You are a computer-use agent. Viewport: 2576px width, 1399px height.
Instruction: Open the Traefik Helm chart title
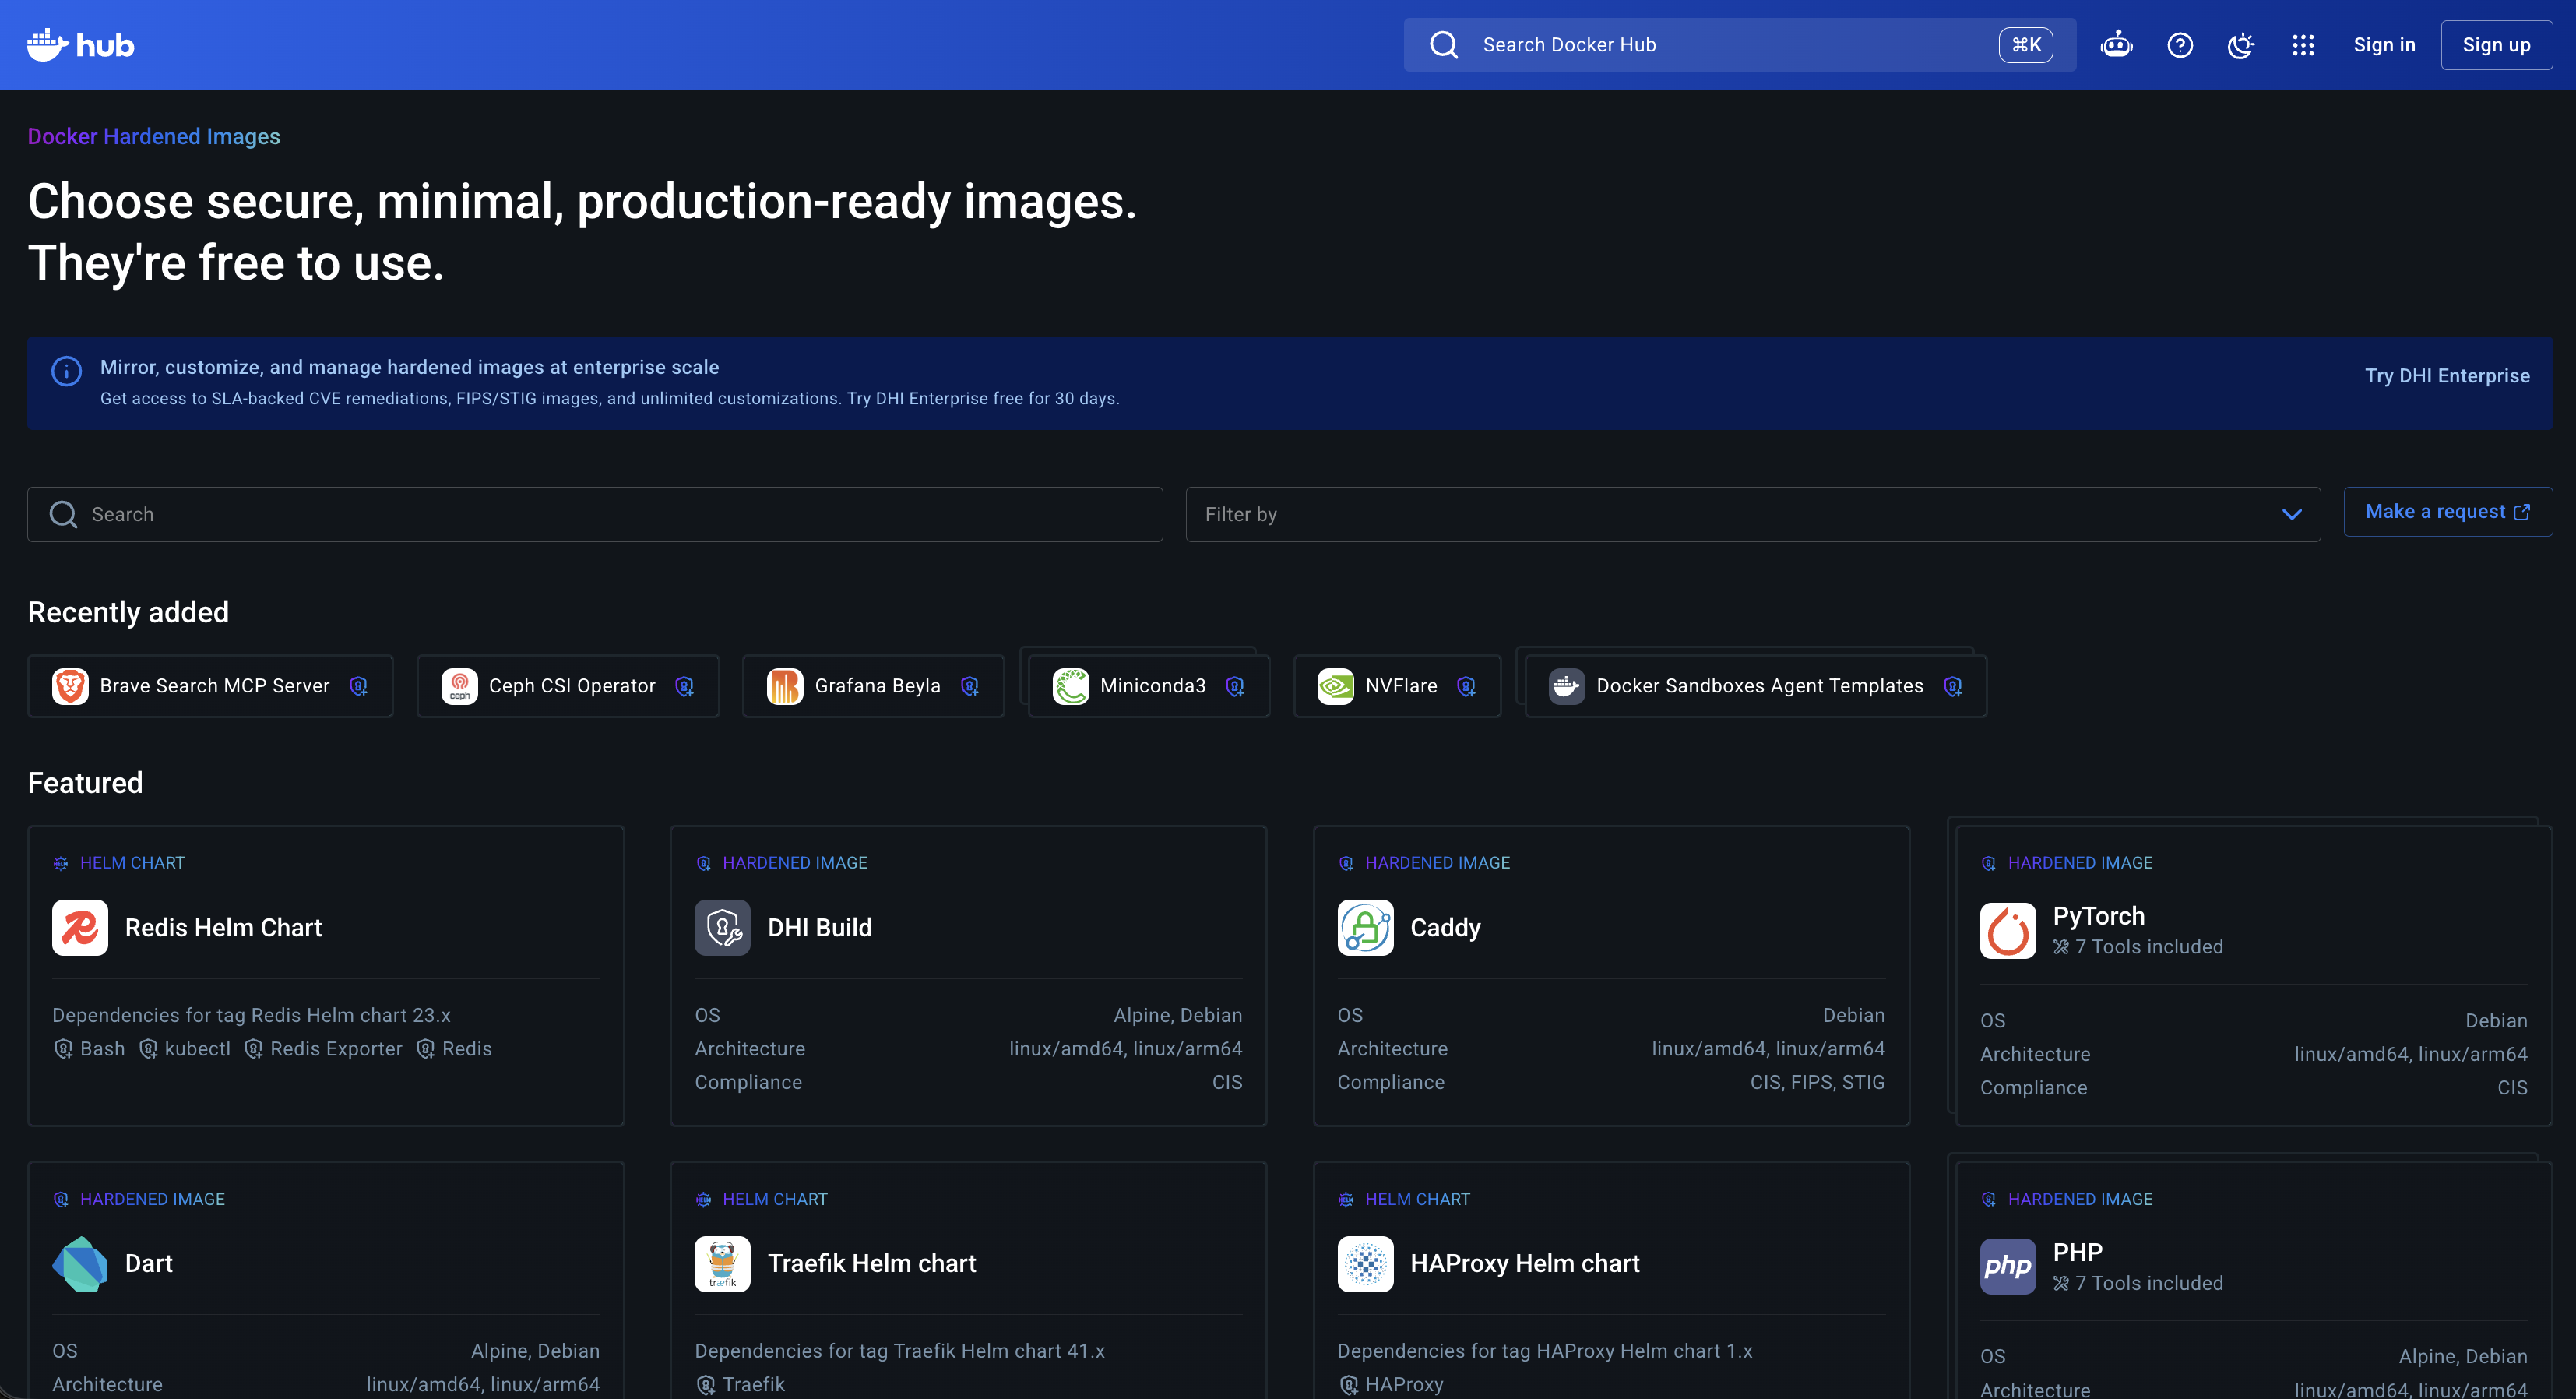(x=872, y=1264)
